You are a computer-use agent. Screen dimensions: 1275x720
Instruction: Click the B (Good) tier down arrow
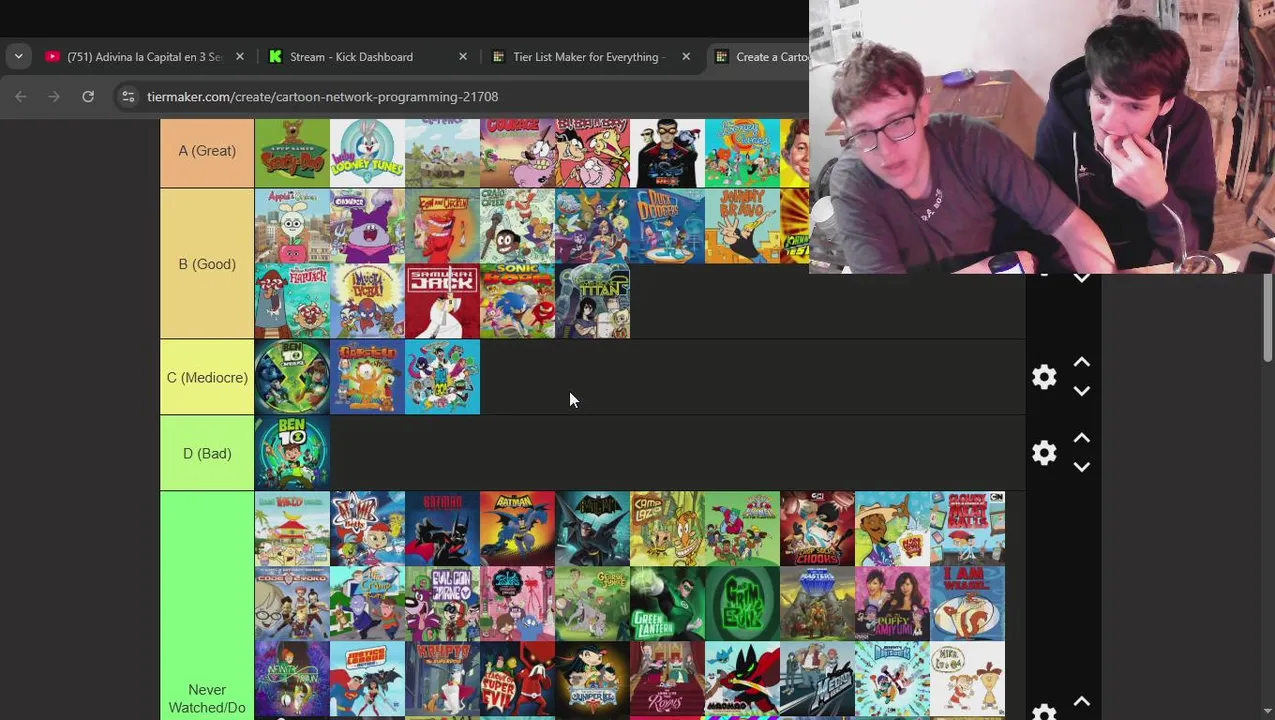[x=1081, y=278]
